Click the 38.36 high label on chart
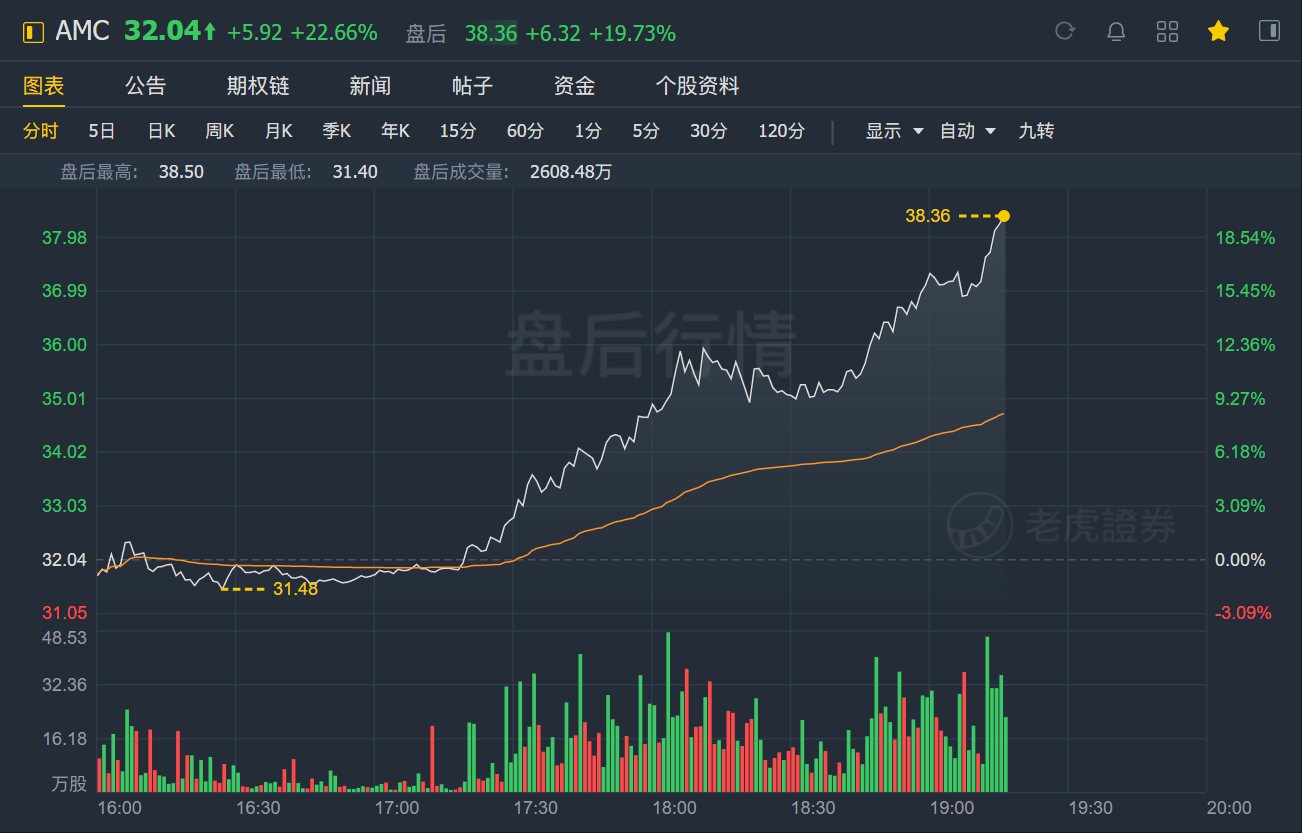Image resolution: width=1302 pixels, height=833 pixels. pos(928,215)
